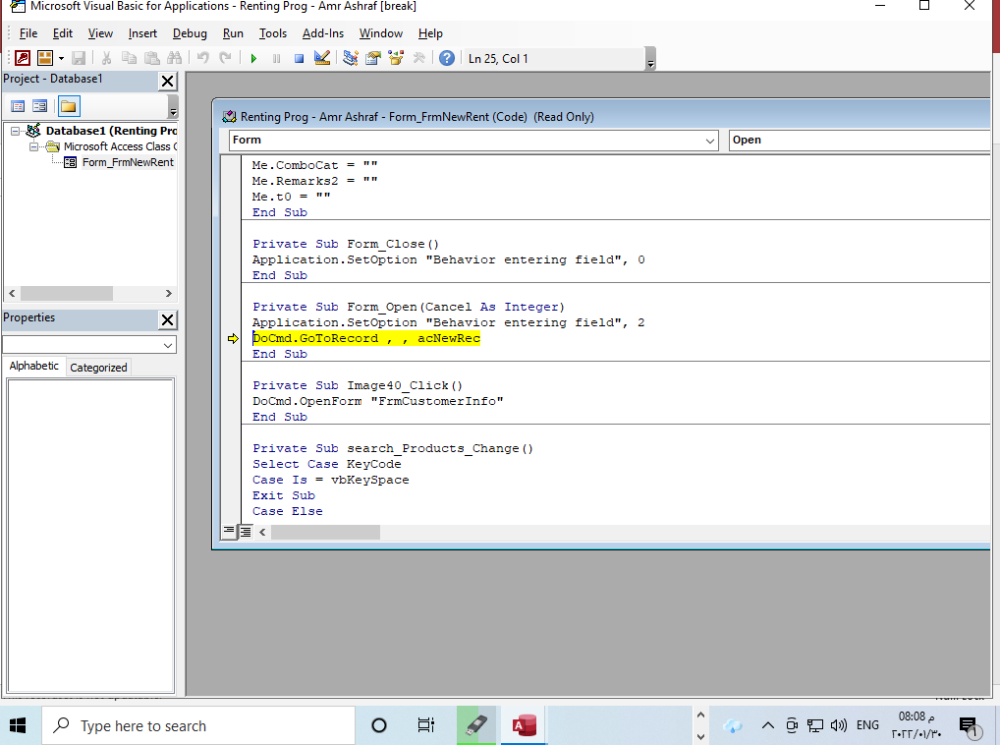Open the Windows Start menu
Image resolution: width=1000 pixels, height=745 pixels.
(x=18, y=726)
